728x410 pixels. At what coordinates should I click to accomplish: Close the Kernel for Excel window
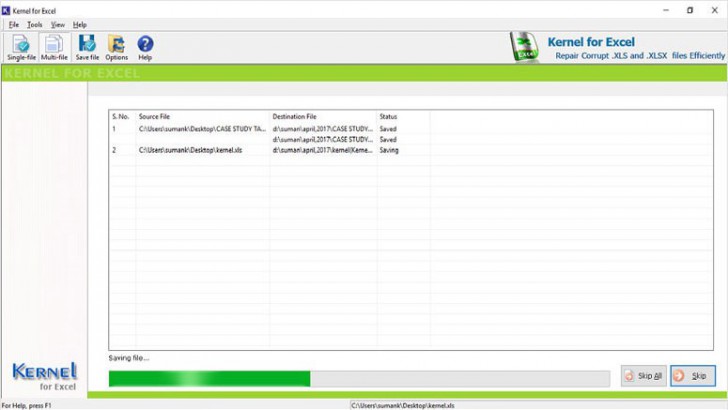coord(715,10)
